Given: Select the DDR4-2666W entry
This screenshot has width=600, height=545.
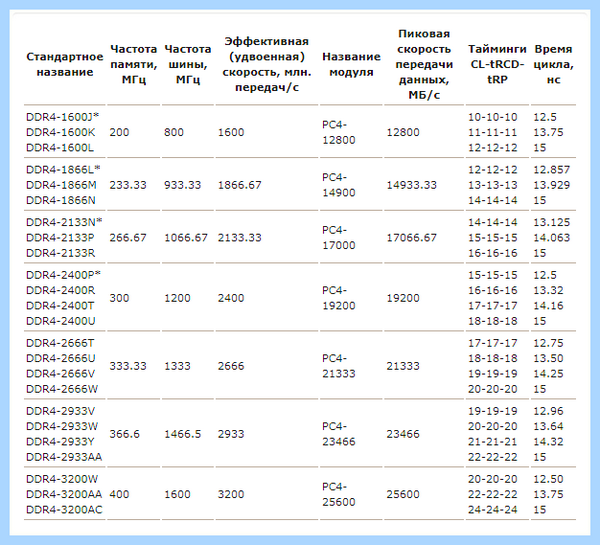Looking at the screenshot, I should pos(62,389).
